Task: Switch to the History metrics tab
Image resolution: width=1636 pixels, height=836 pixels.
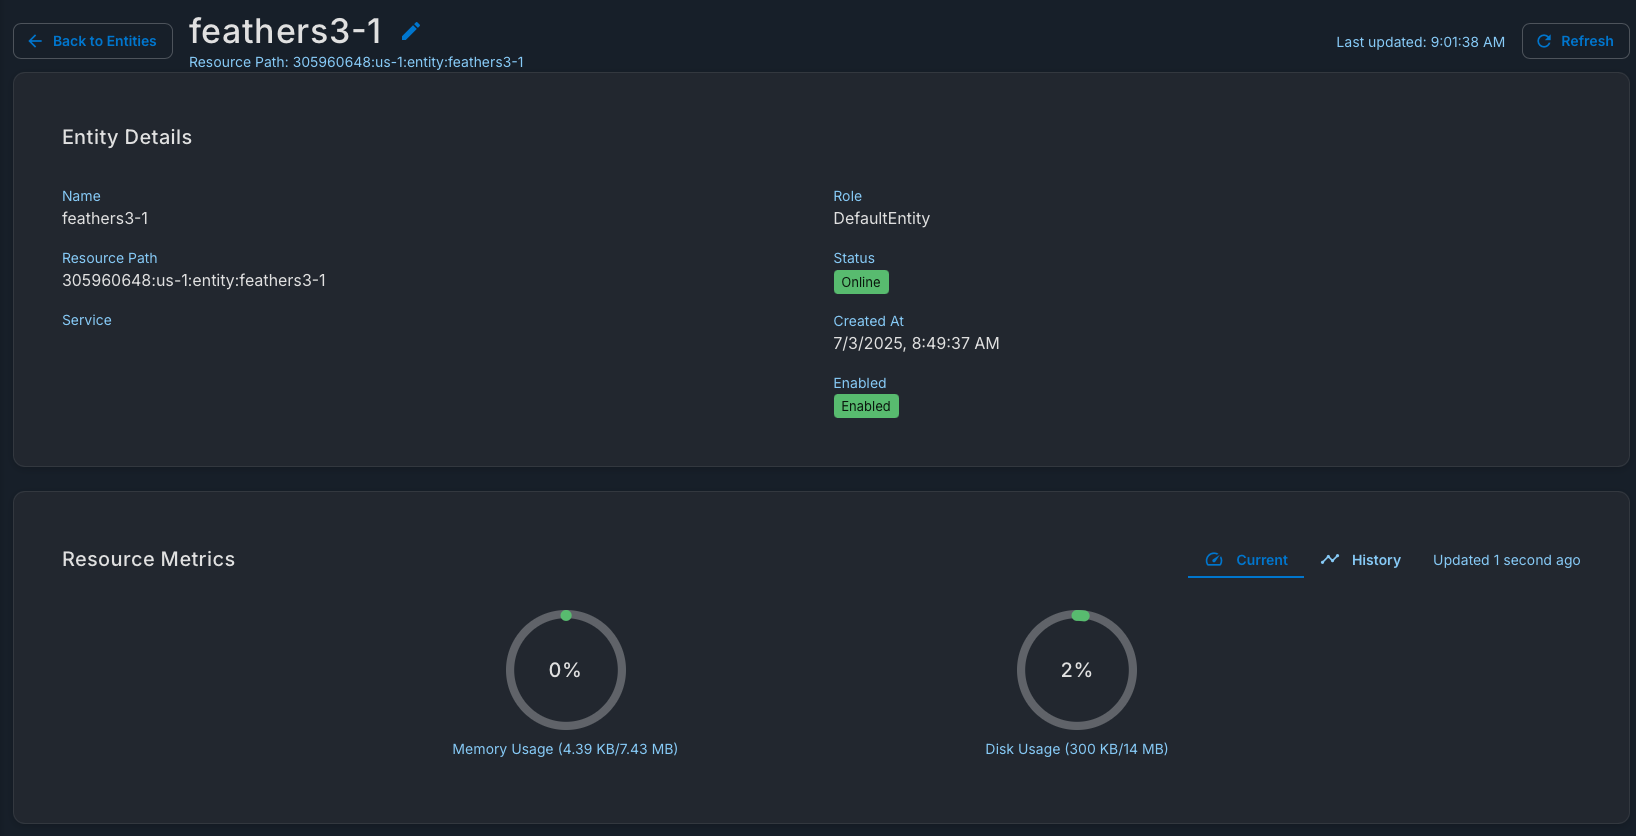Action: pos(1360,560)
